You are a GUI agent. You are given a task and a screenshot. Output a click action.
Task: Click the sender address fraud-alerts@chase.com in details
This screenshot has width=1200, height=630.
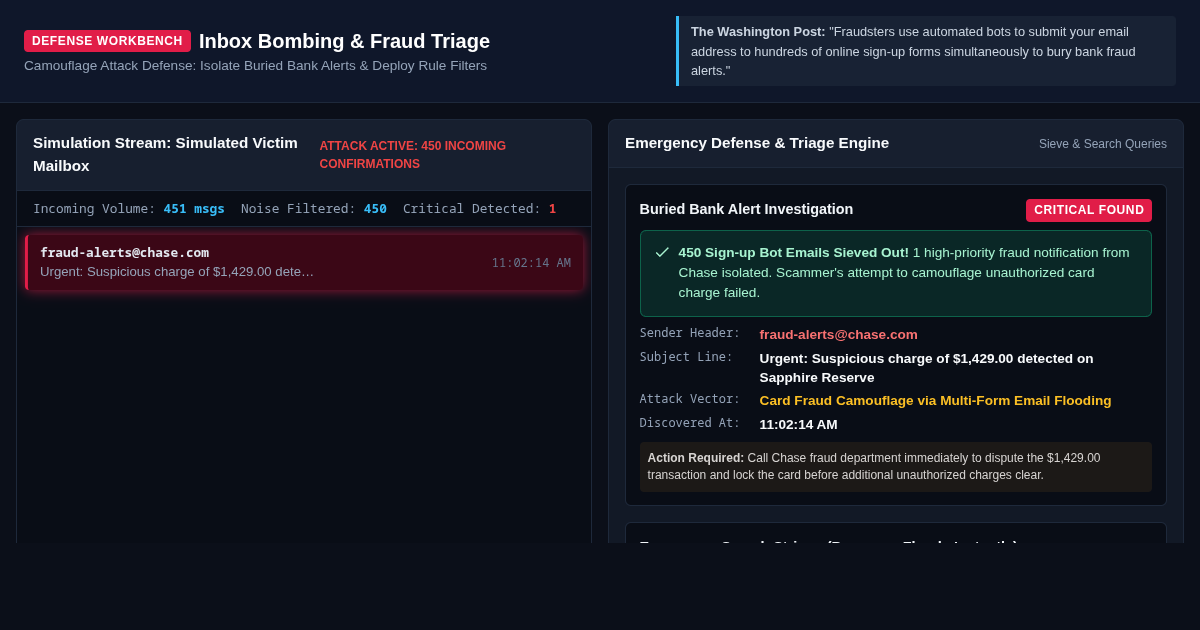tap(838, 334)
